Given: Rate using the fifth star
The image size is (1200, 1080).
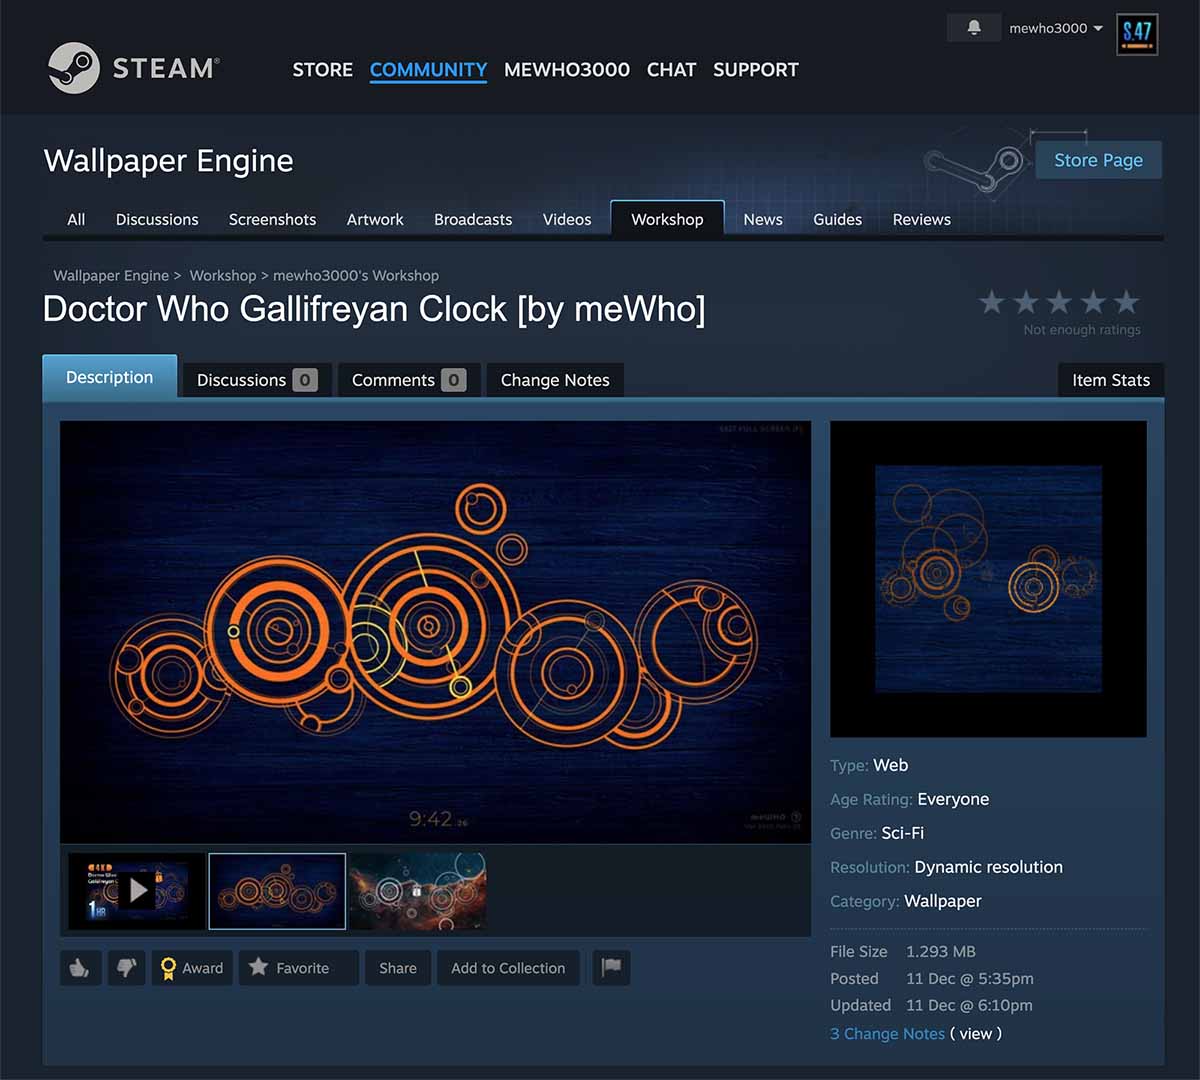Looking at the screenshot, I should pyautogui.click(x=1127, y=302).
